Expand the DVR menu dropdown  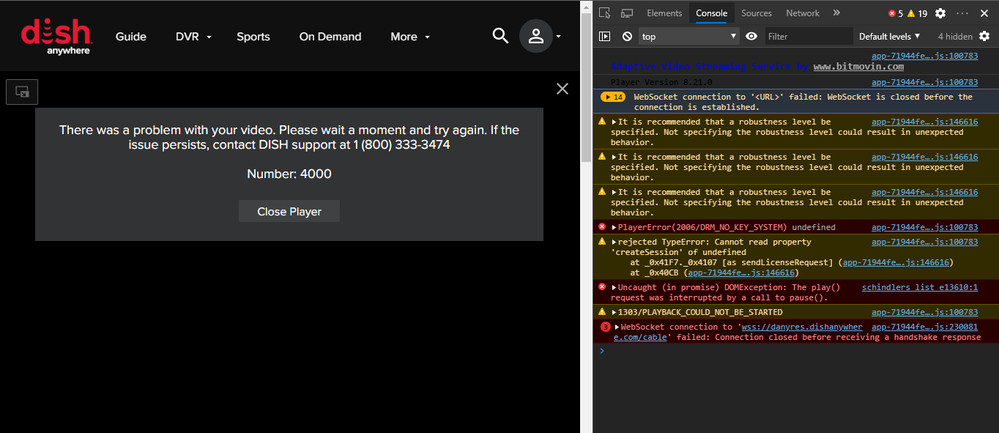point(194,36)
